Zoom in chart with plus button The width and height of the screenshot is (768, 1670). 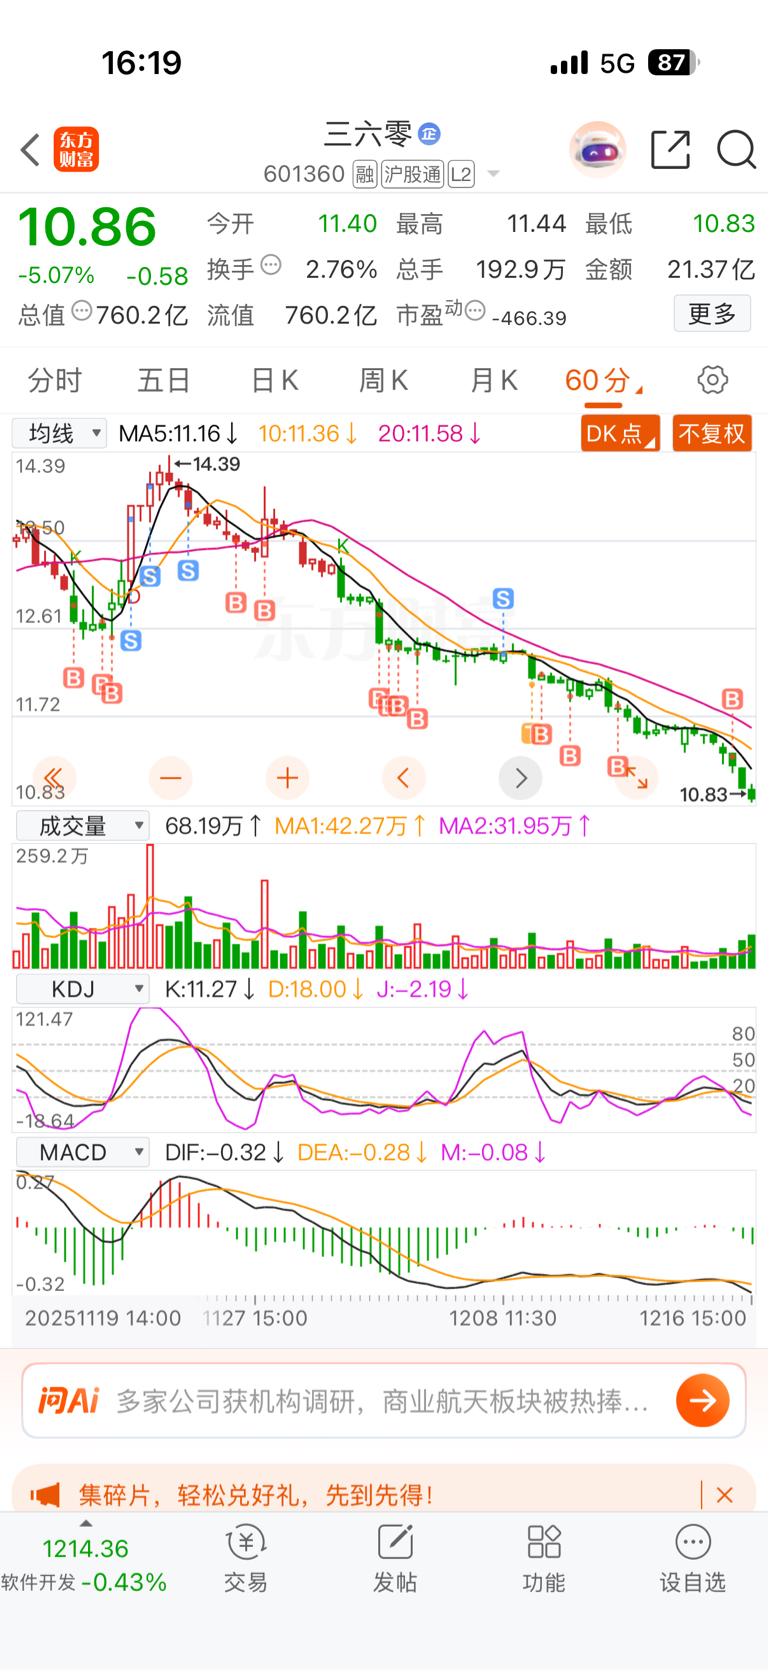tap(287, 777)
